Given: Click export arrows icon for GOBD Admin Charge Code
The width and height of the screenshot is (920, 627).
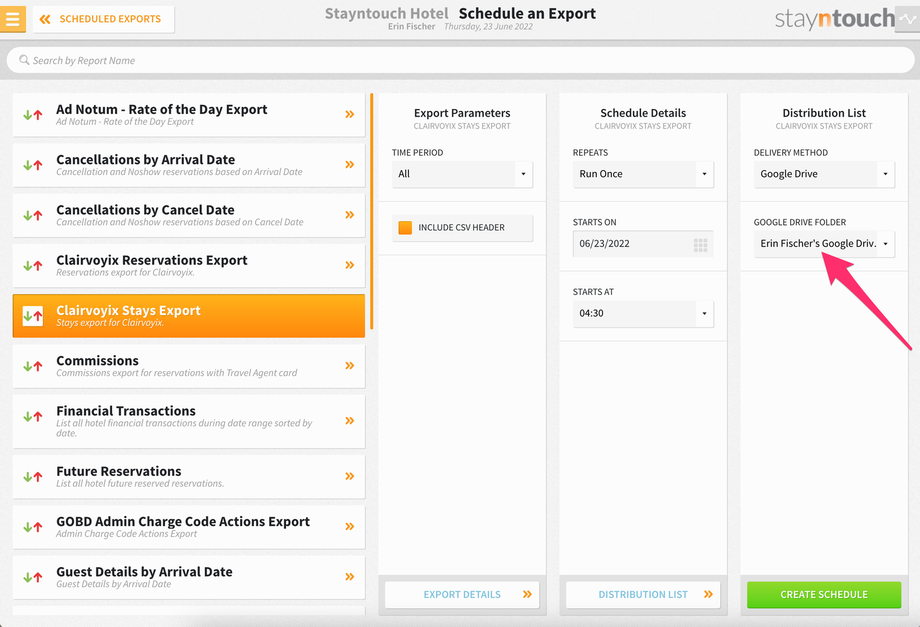Looking at the screenshot, I should pos(33,527).
